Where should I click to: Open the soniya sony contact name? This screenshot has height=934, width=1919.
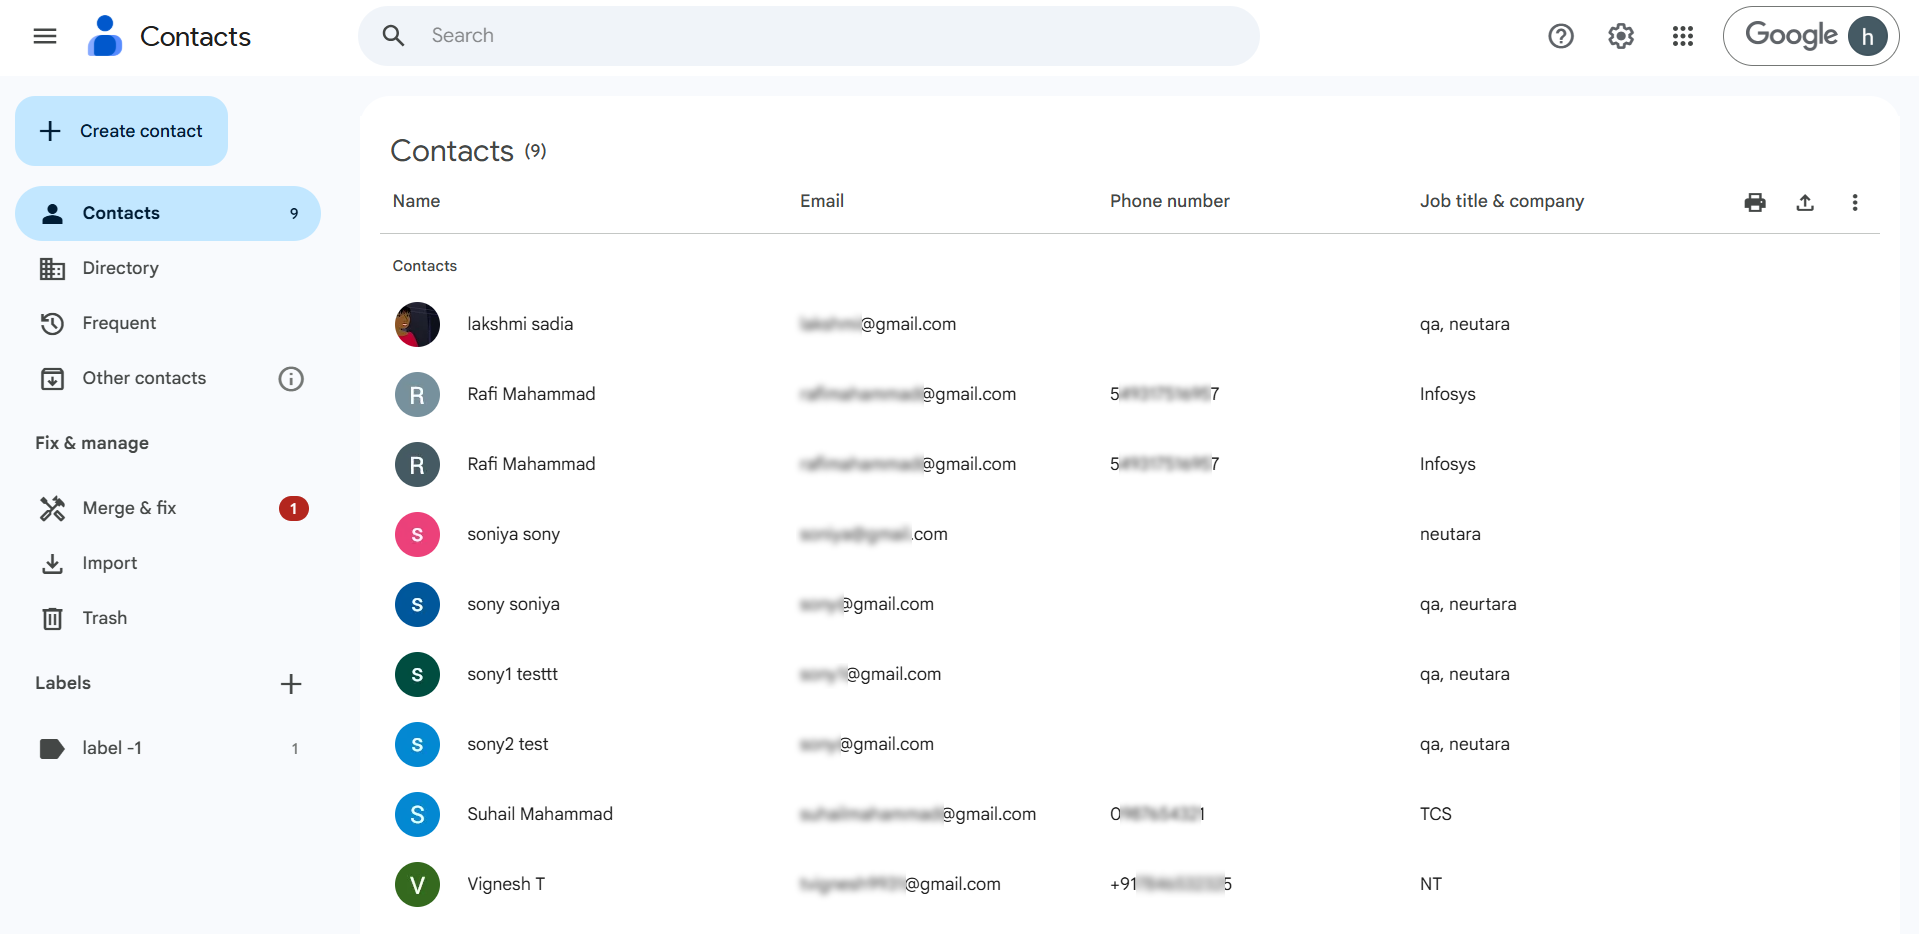[x=513, y=534]
